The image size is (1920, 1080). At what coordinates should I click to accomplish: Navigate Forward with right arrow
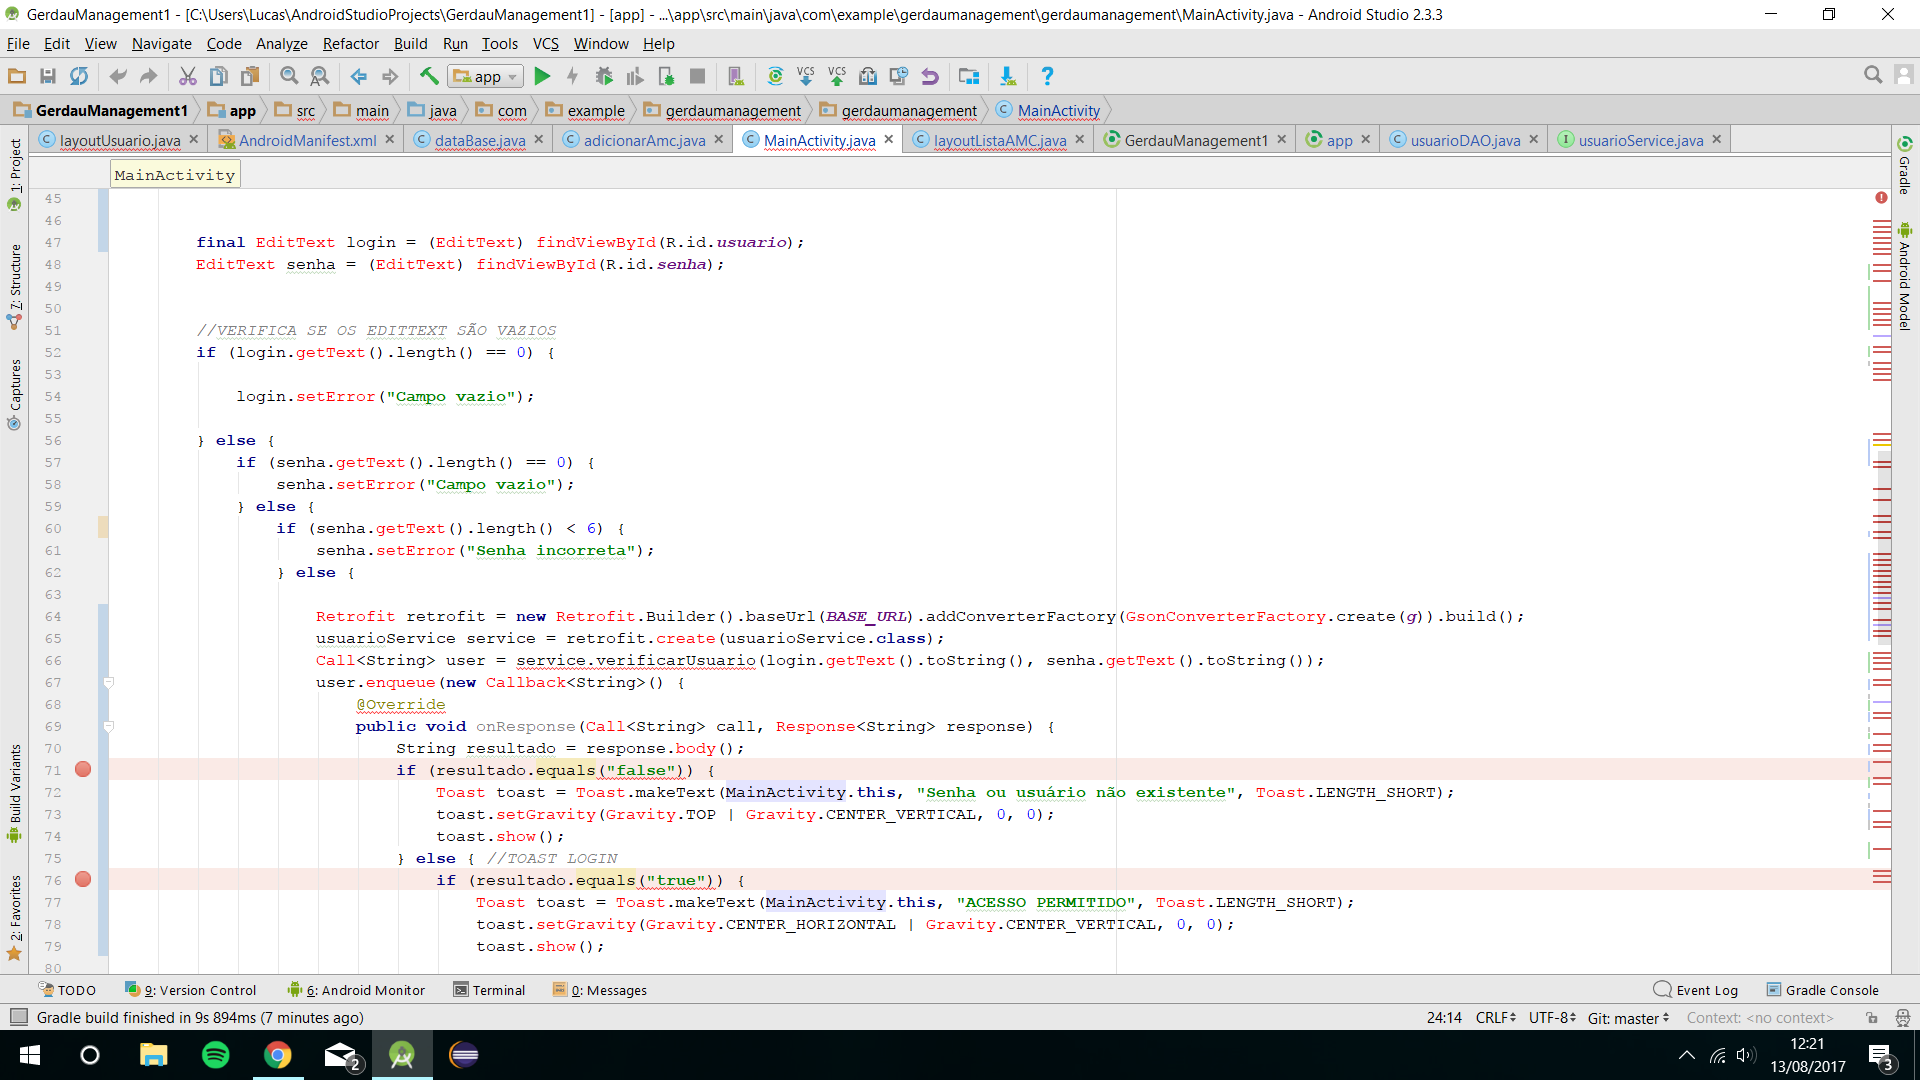[x=390, y=76]
